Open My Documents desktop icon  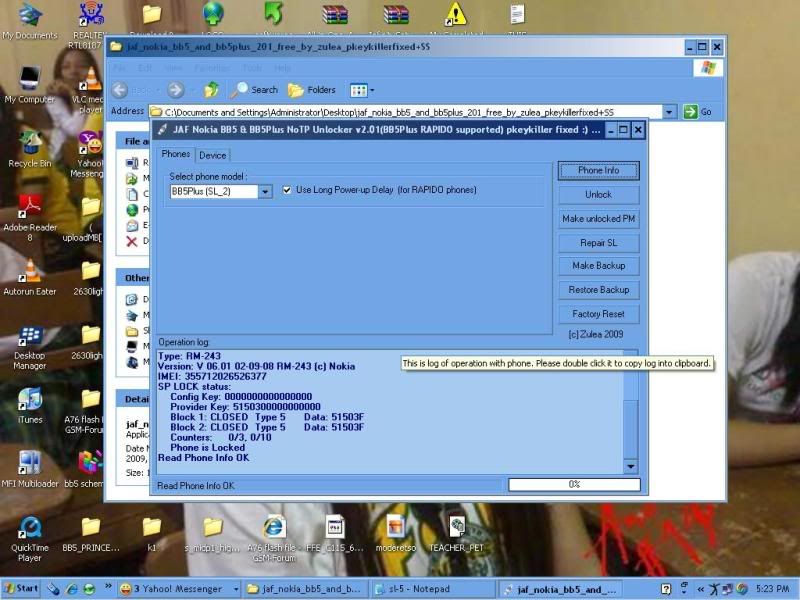pos(30,20)
